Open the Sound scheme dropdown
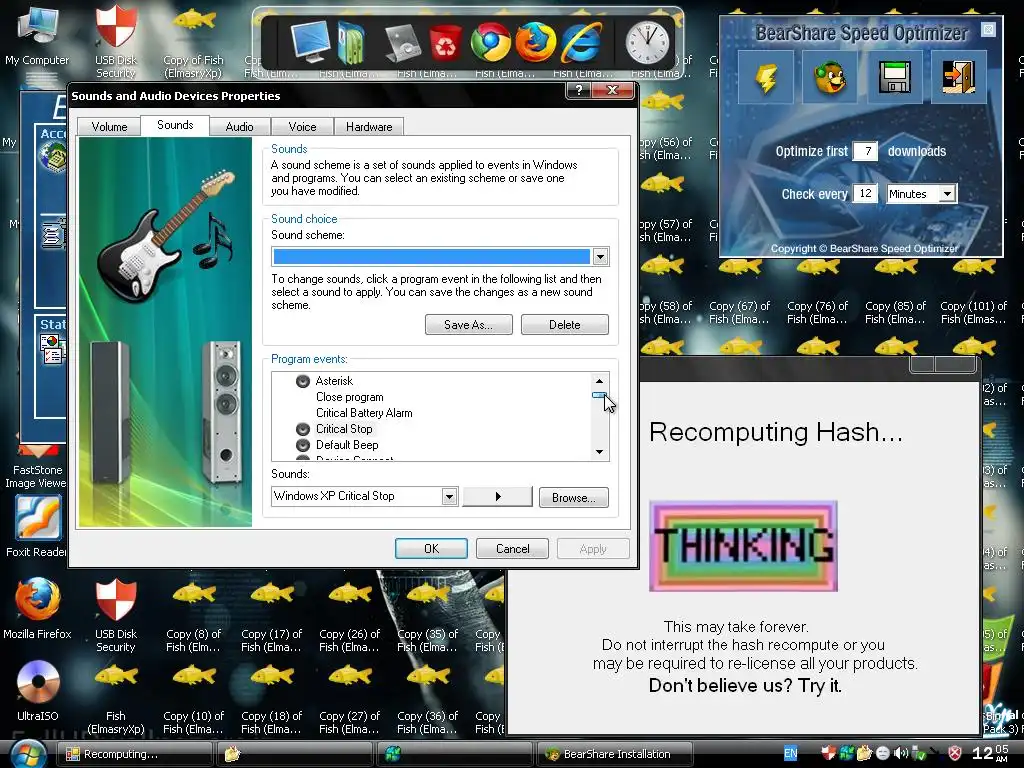 [600, 257]
